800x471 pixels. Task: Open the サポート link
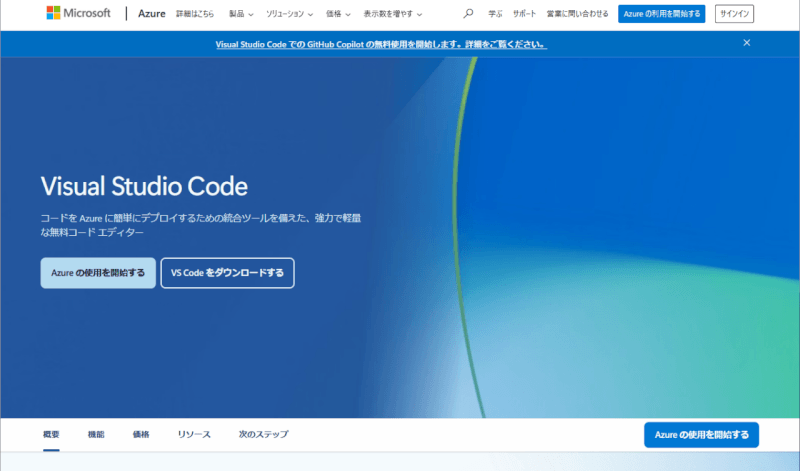(524, 14)
